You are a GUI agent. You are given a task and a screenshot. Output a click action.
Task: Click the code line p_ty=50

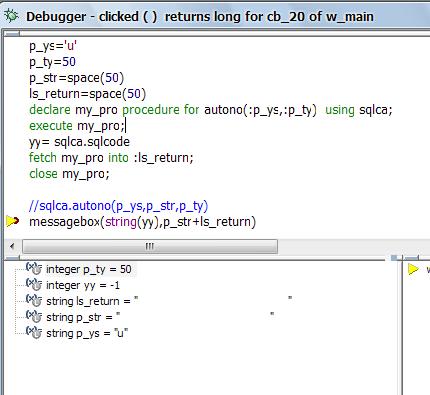[53, 62]
